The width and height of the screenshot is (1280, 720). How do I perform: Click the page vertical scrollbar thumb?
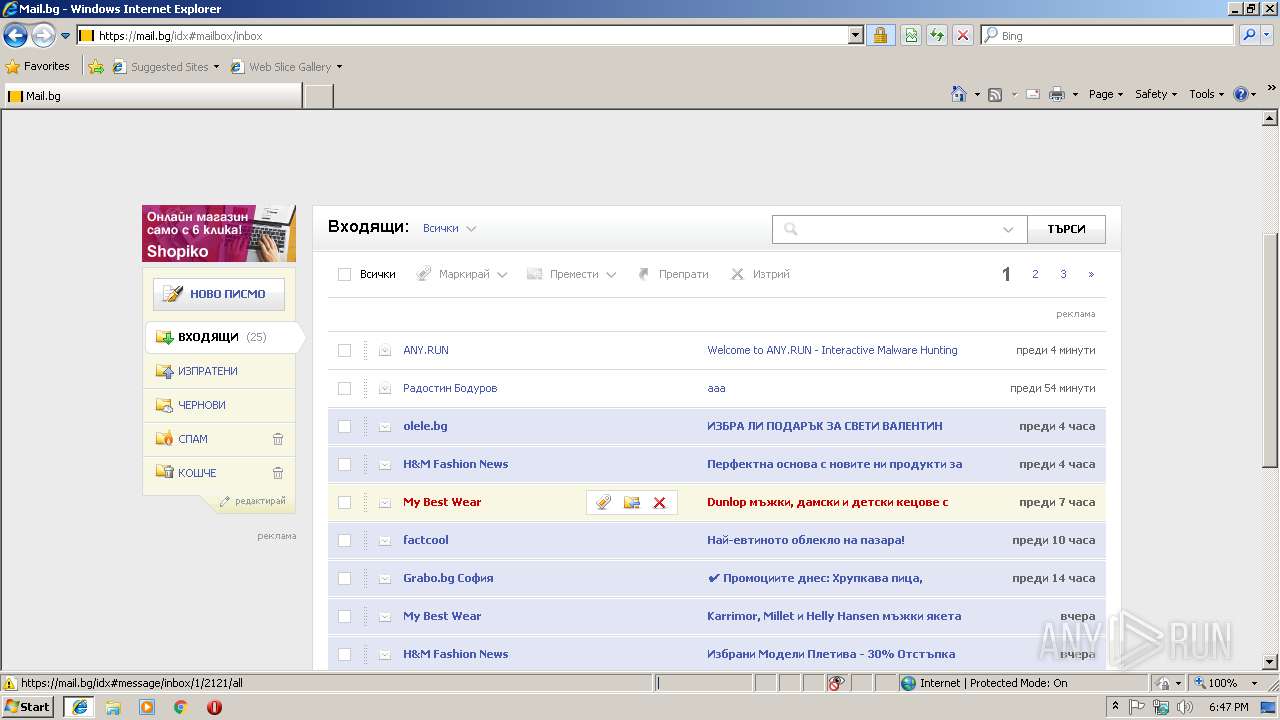[x=1270, y=350]
